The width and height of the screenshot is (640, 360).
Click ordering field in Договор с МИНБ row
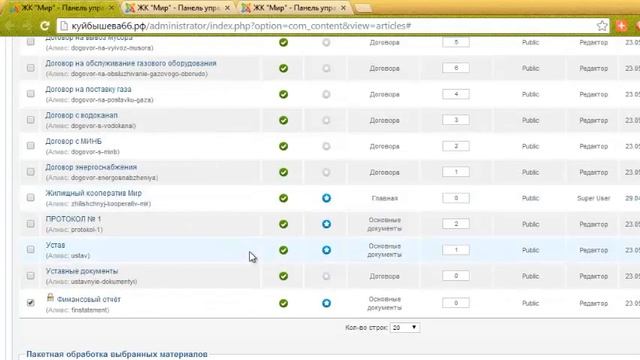(x=456, y=146)
